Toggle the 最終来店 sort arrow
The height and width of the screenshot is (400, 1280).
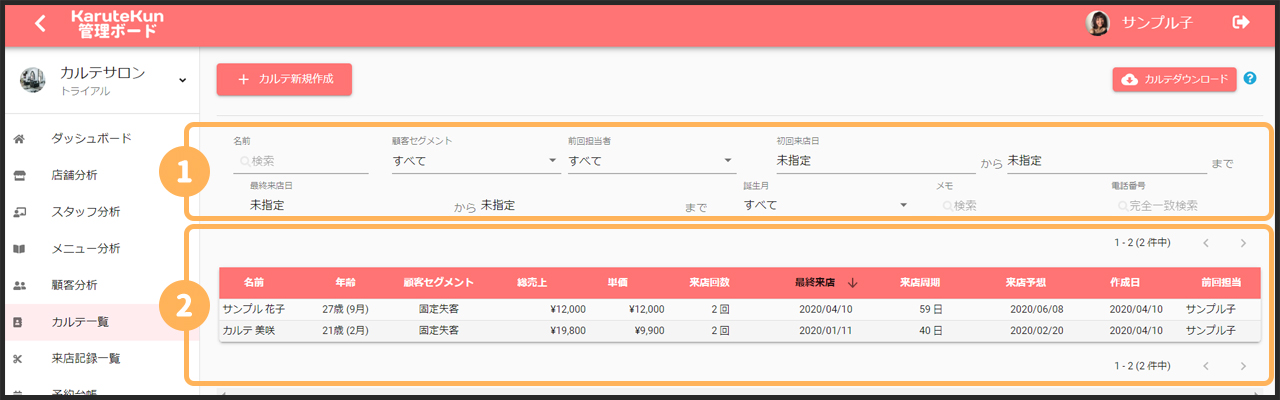click(x=852, y=282)
